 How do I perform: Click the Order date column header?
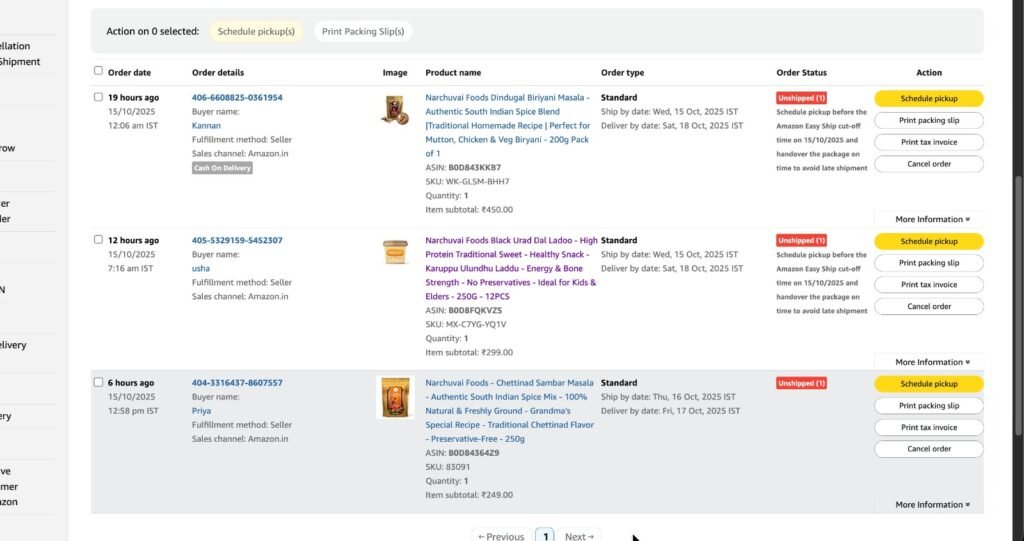tap(129, 73)
